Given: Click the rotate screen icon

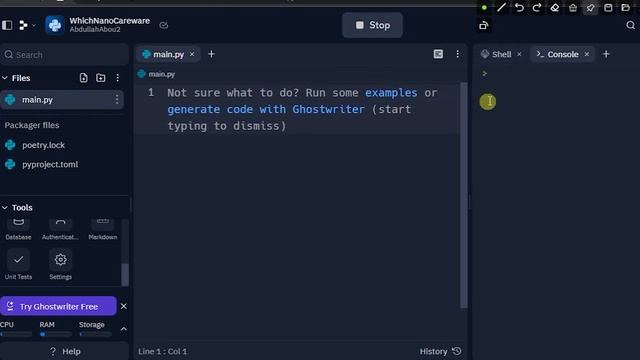Looking at the screenshot, I should pos(484,25).
